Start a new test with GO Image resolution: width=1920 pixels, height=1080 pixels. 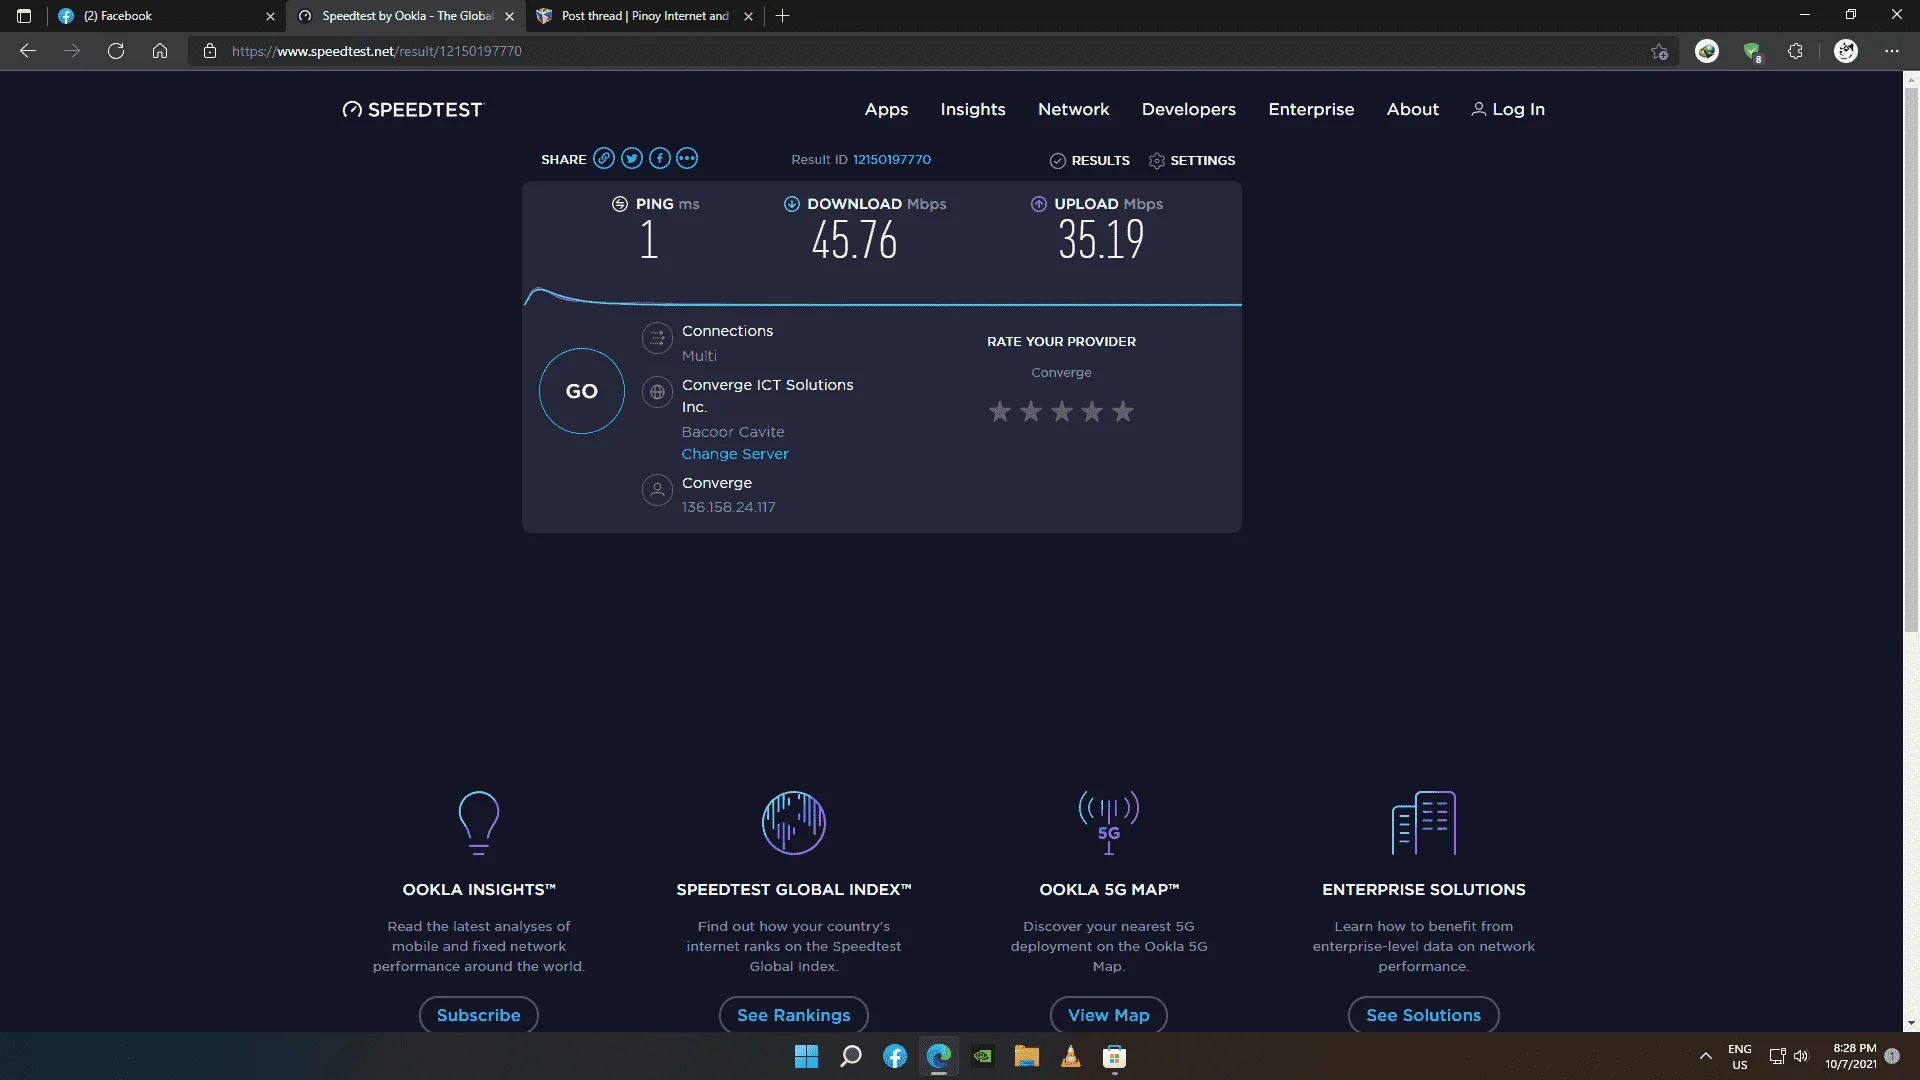click(x=581, y=391)
